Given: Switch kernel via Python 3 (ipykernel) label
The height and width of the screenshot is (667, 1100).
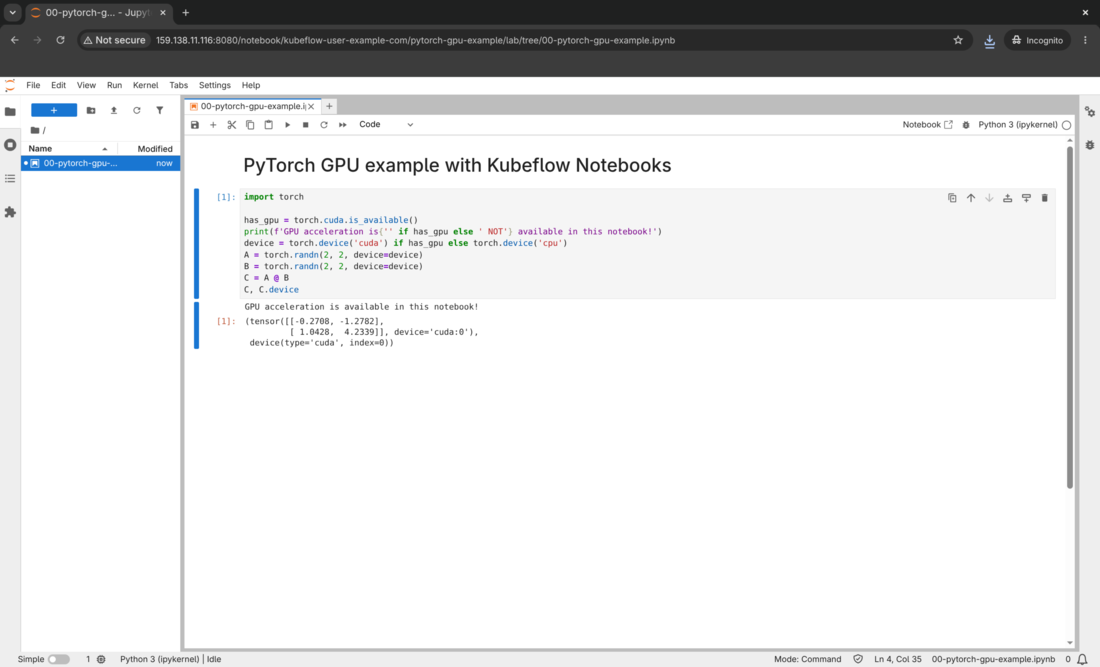Looking at the screenshot, I should point(1017,125).
